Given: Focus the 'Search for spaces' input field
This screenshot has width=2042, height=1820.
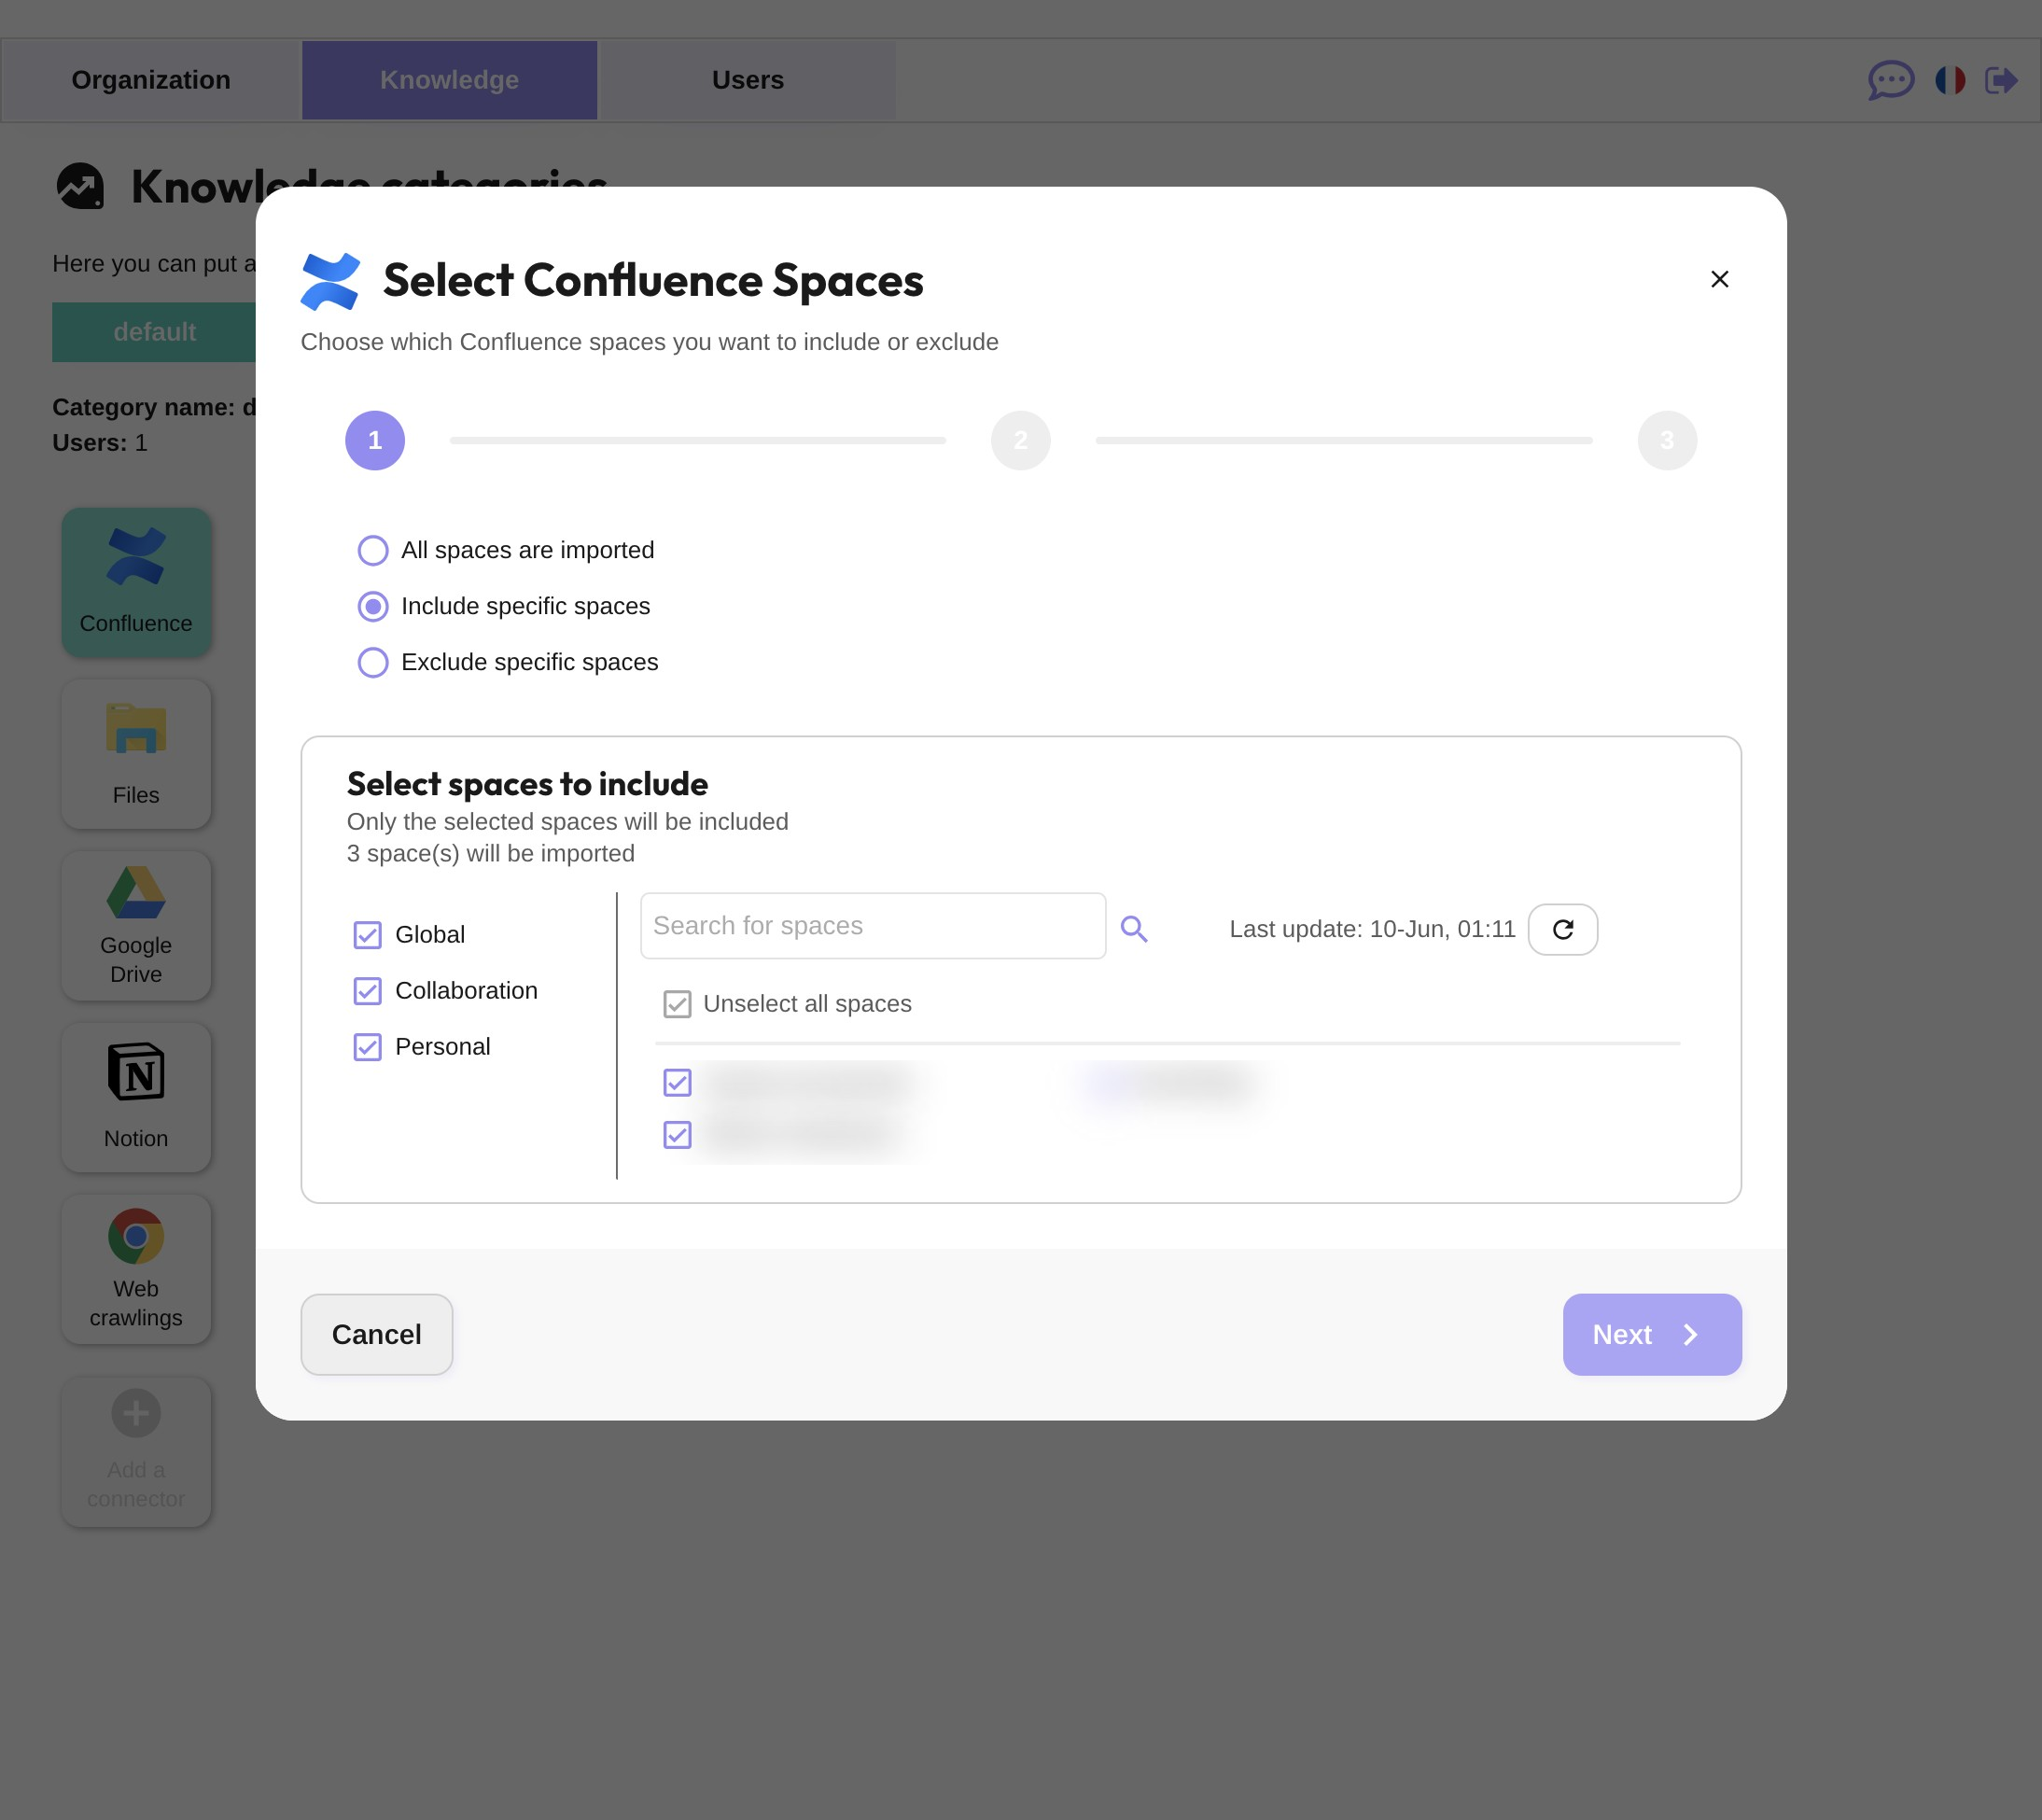Looking at the screenshot, I should point(872,926).
